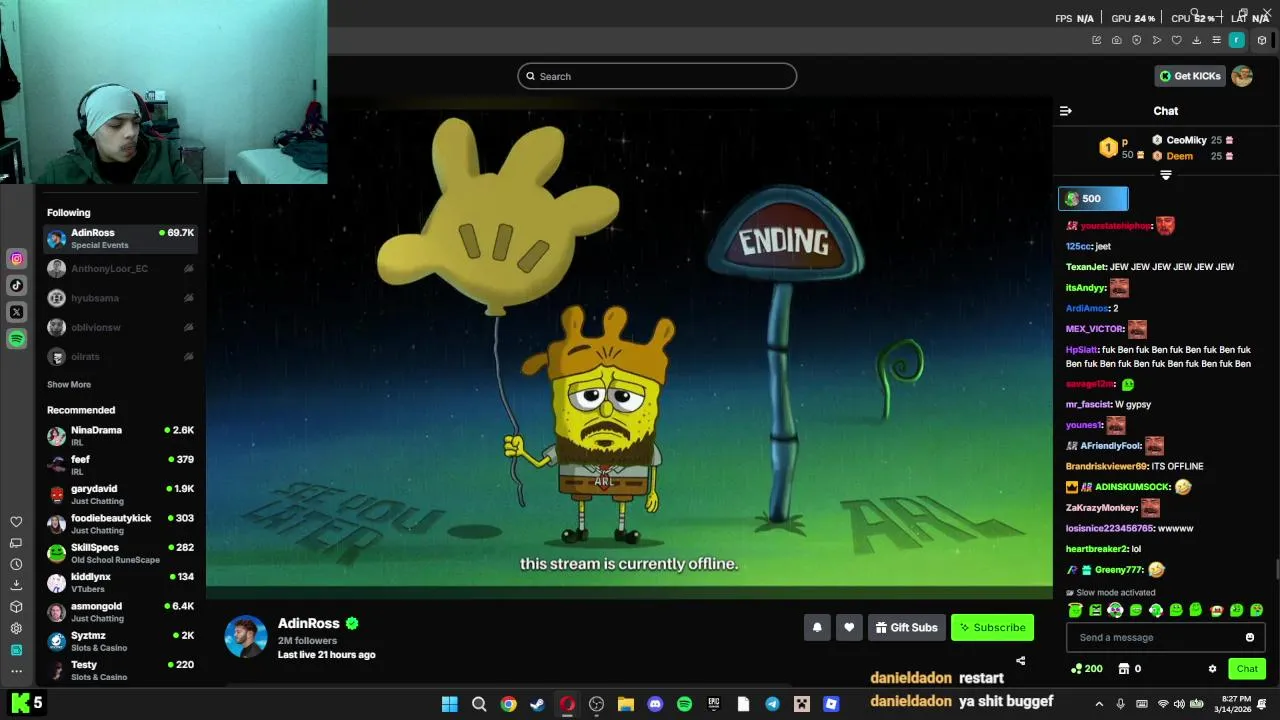Open downloads icon in left sidebar
This screenshot has height=720, width=1280.
[16, 585]
